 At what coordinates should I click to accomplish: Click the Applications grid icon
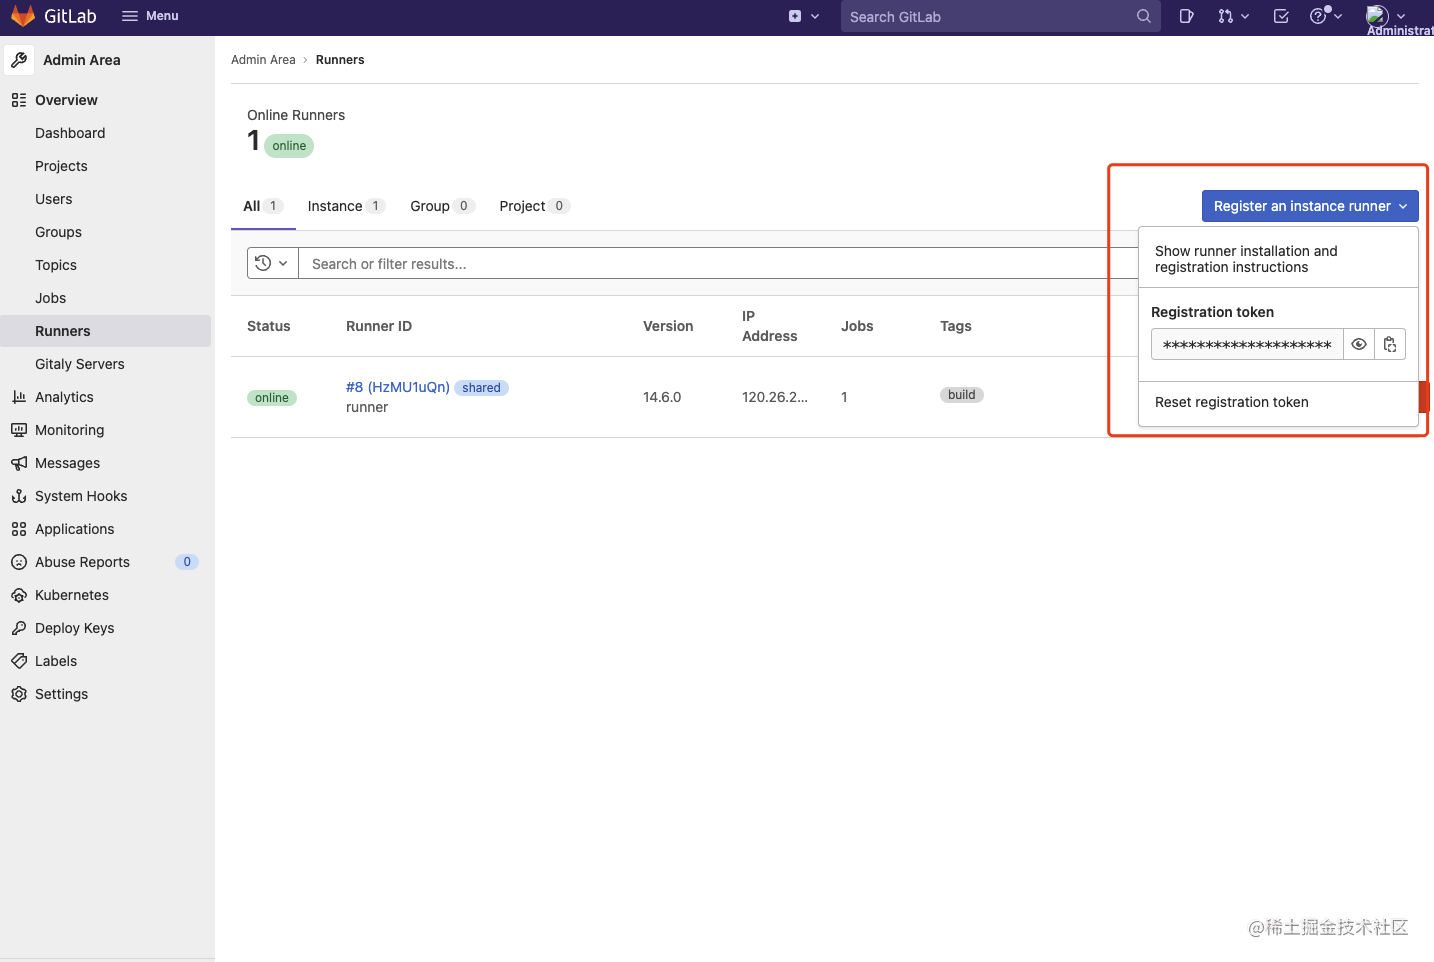[x=19, y=529]
